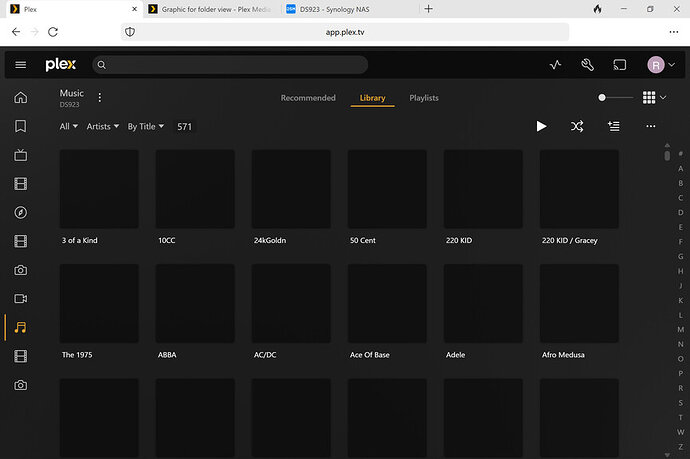
Task: Jump to letter Z in alphabet index
Action: tap(680, 447)
